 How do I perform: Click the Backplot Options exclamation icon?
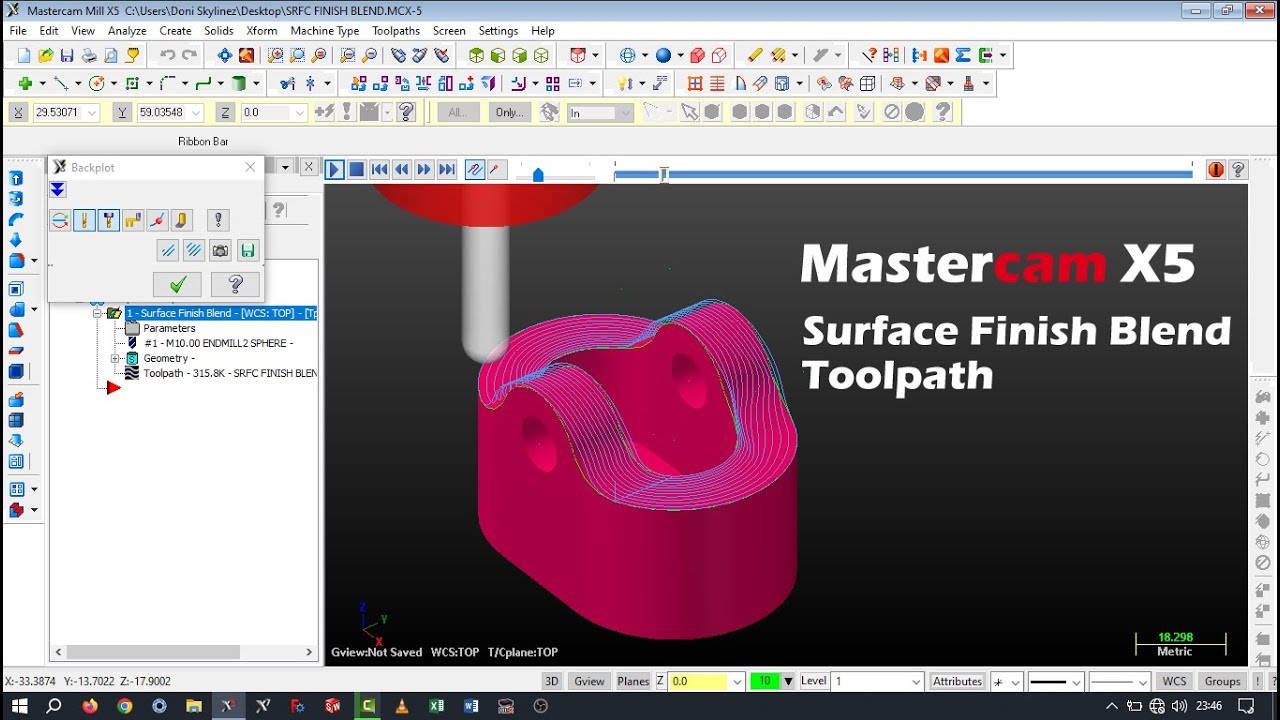[218, 220]
